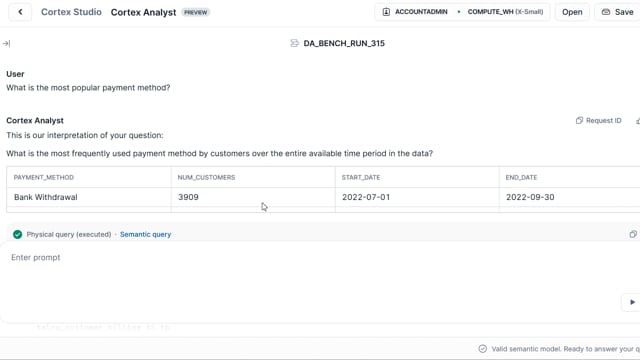Click the green executed checkmark icon
Screen dimensions: 640x360
pyautogui.click(x=18, y=234)
